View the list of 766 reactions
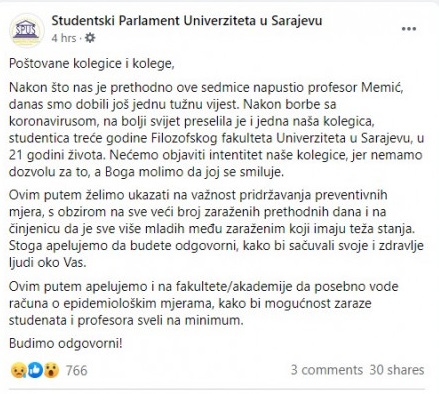Viewport: 439px width, 394px height. tap(76, 370)
